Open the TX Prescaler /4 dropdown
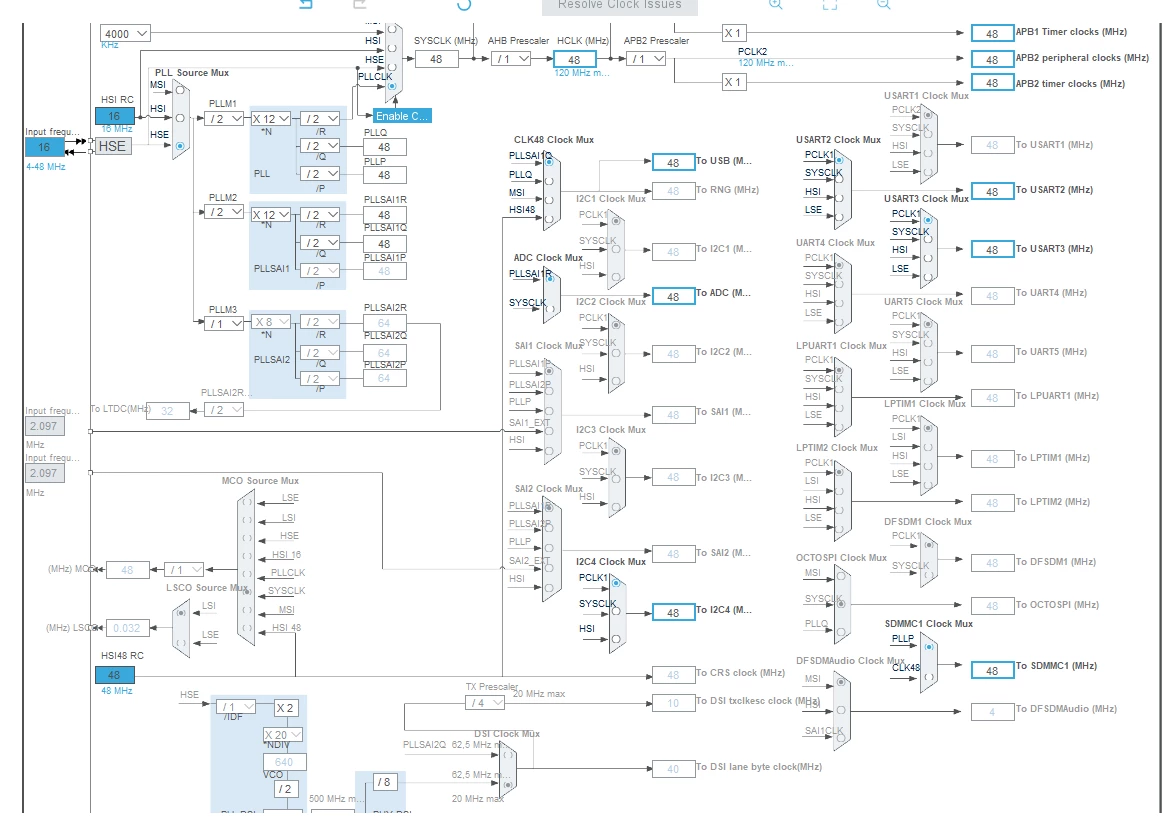 tap(485, 703)
